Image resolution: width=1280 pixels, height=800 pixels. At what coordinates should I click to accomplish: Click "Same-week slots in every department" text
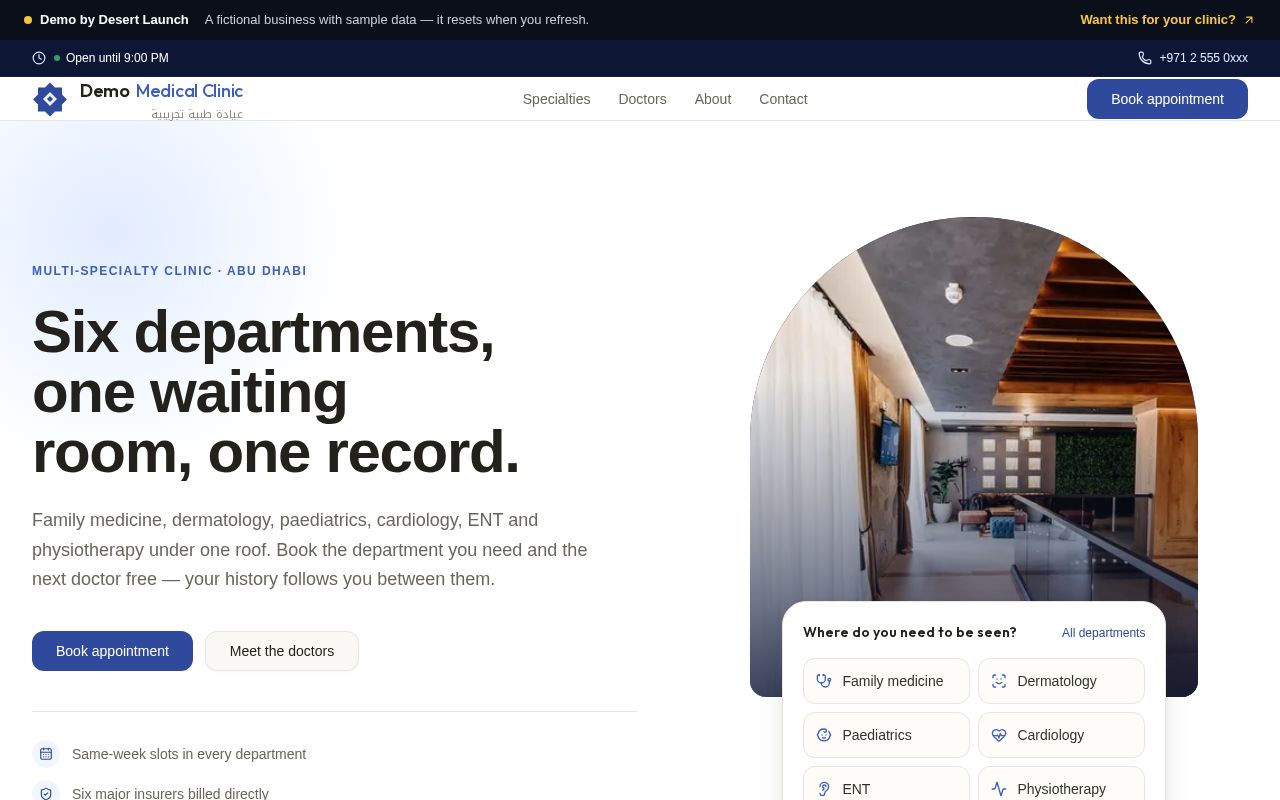point(189,754)
